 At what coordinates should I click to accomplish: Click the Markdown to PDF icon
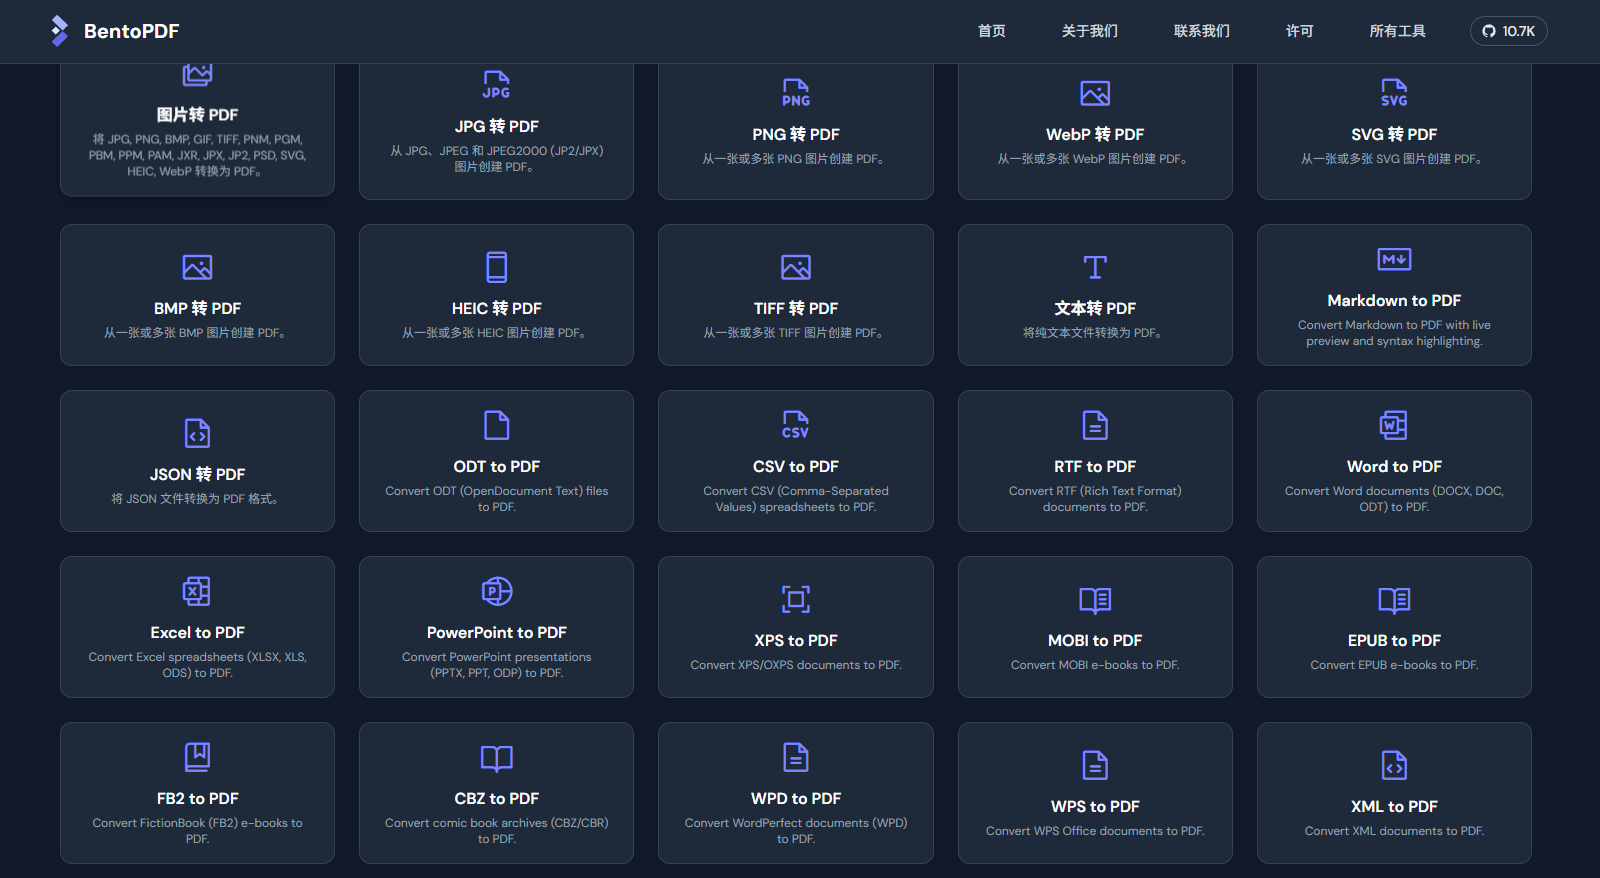(x=1394, y=260)
